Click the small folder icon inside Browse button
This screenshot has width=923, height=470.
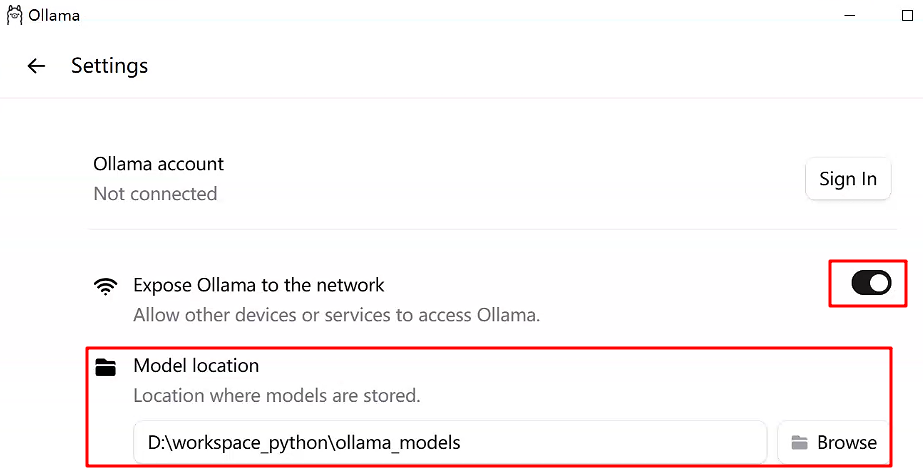799,443
